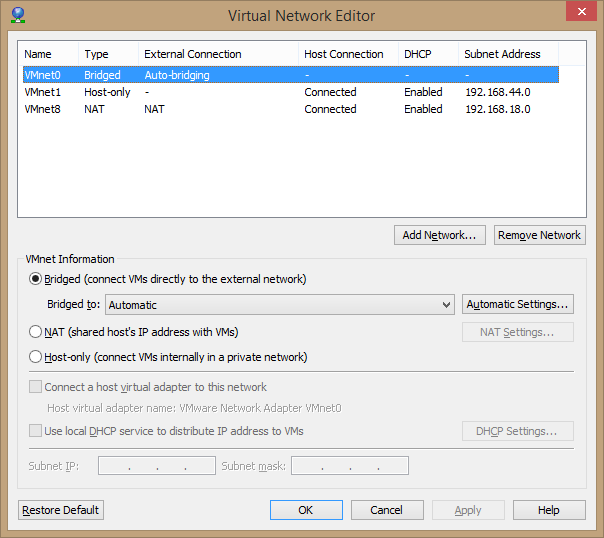Tick Connect a host virtual adapter checkbox
Image resolution: width=604 pixels, height=538 pixels.
[x=35, y=387]
